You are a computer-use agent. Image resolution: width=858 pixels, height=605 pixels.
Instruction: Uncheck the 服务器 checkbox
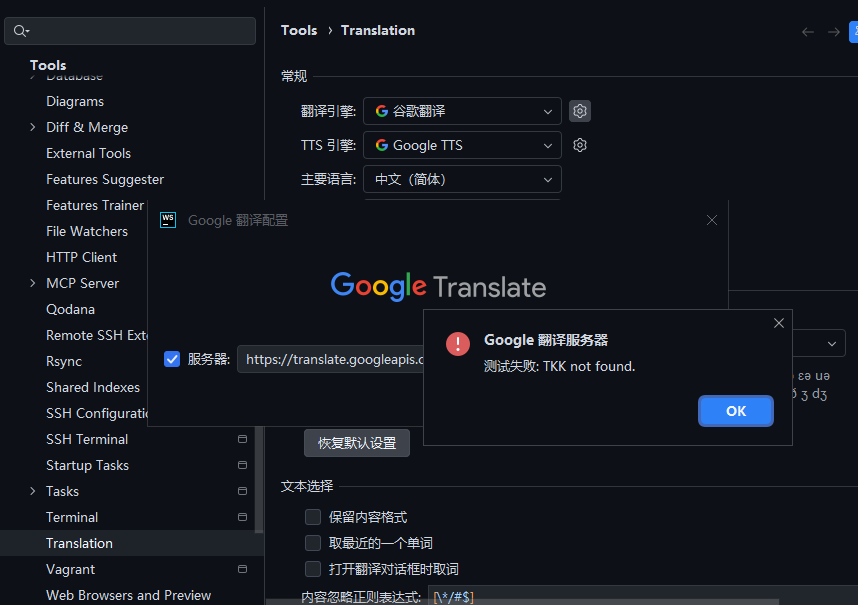(172, 359)
